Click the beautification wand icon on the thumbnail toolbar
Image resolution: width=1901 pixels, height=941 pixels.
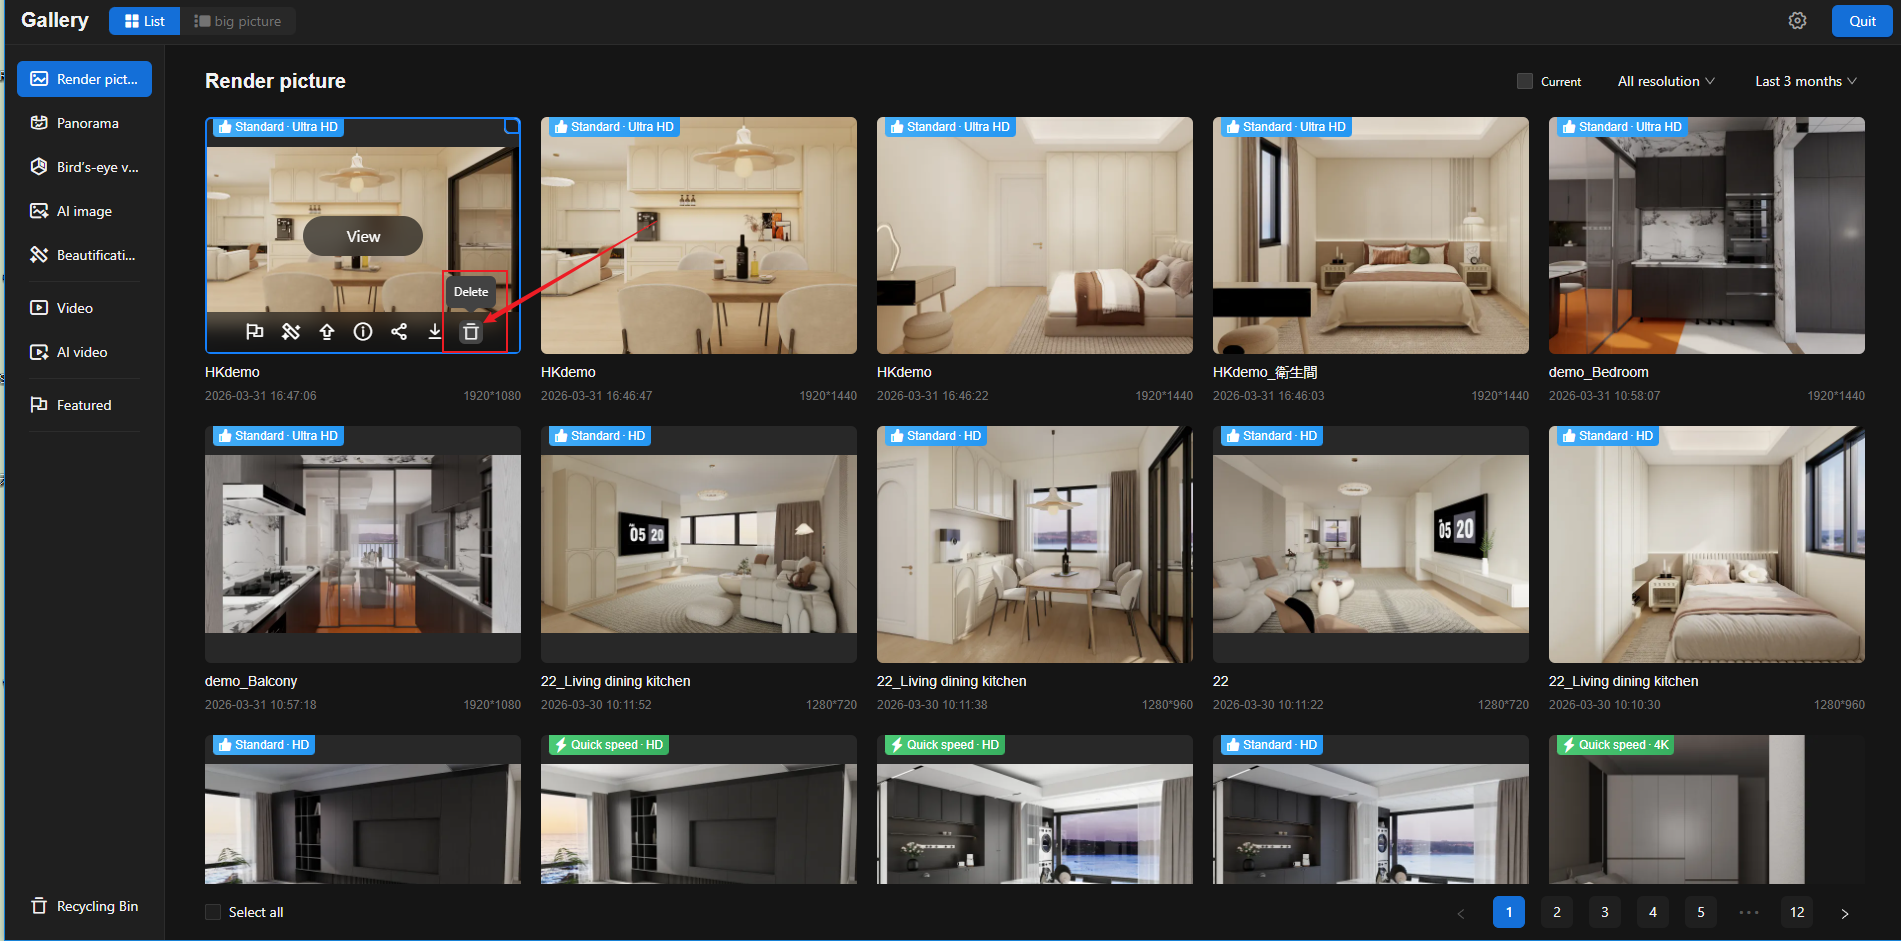pos(291,332)
